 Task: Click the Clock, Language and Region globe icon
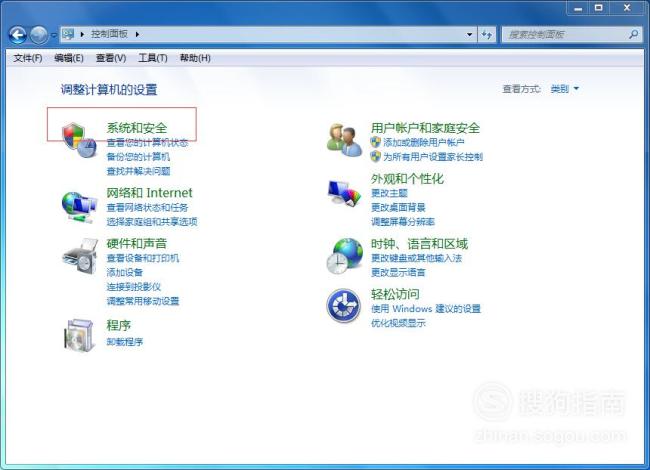(x=344, y=256)
